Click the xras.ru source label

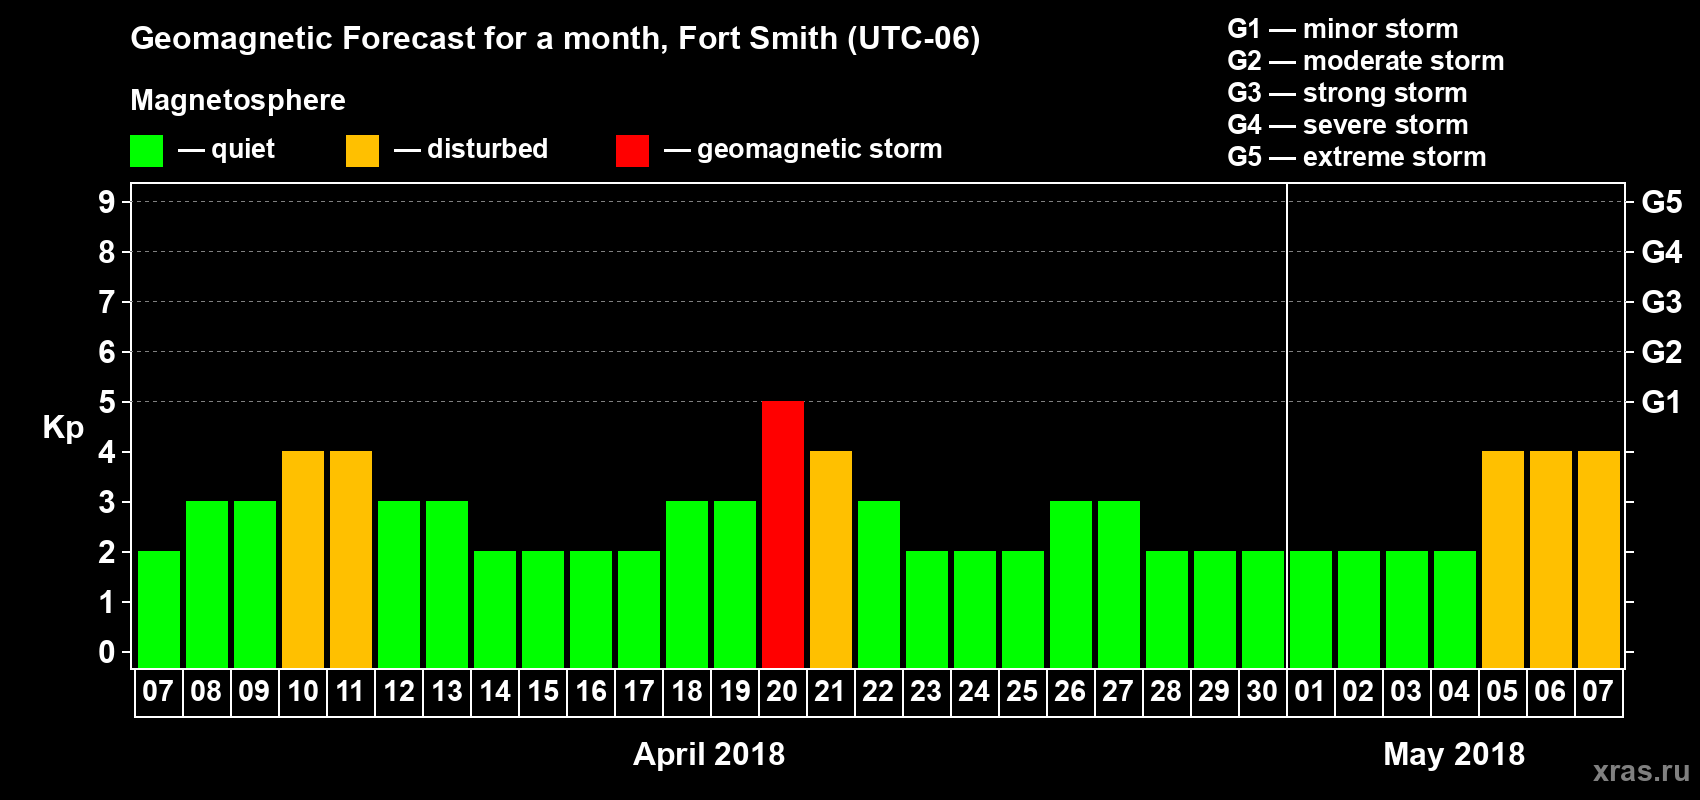1641,771
